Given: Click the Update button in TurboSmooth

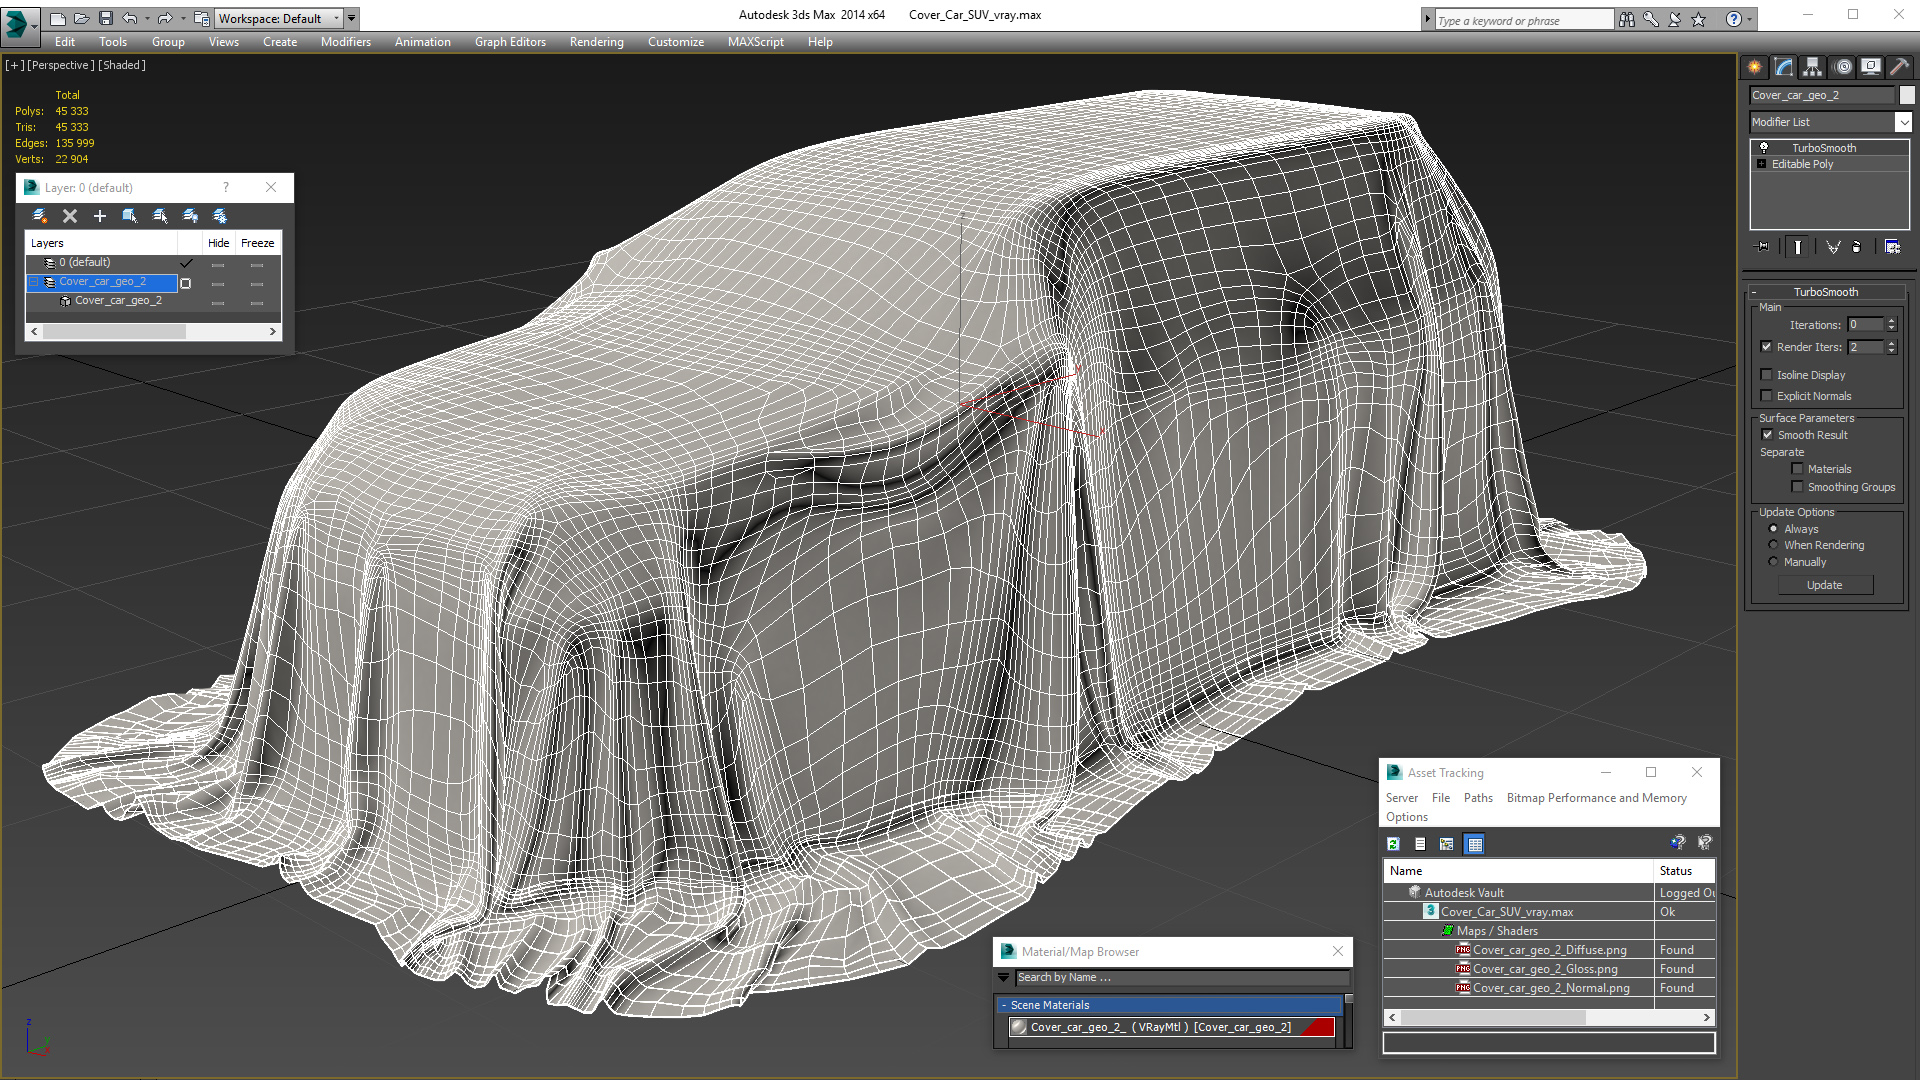Looking at the screenshot, I should [1824, 585].
